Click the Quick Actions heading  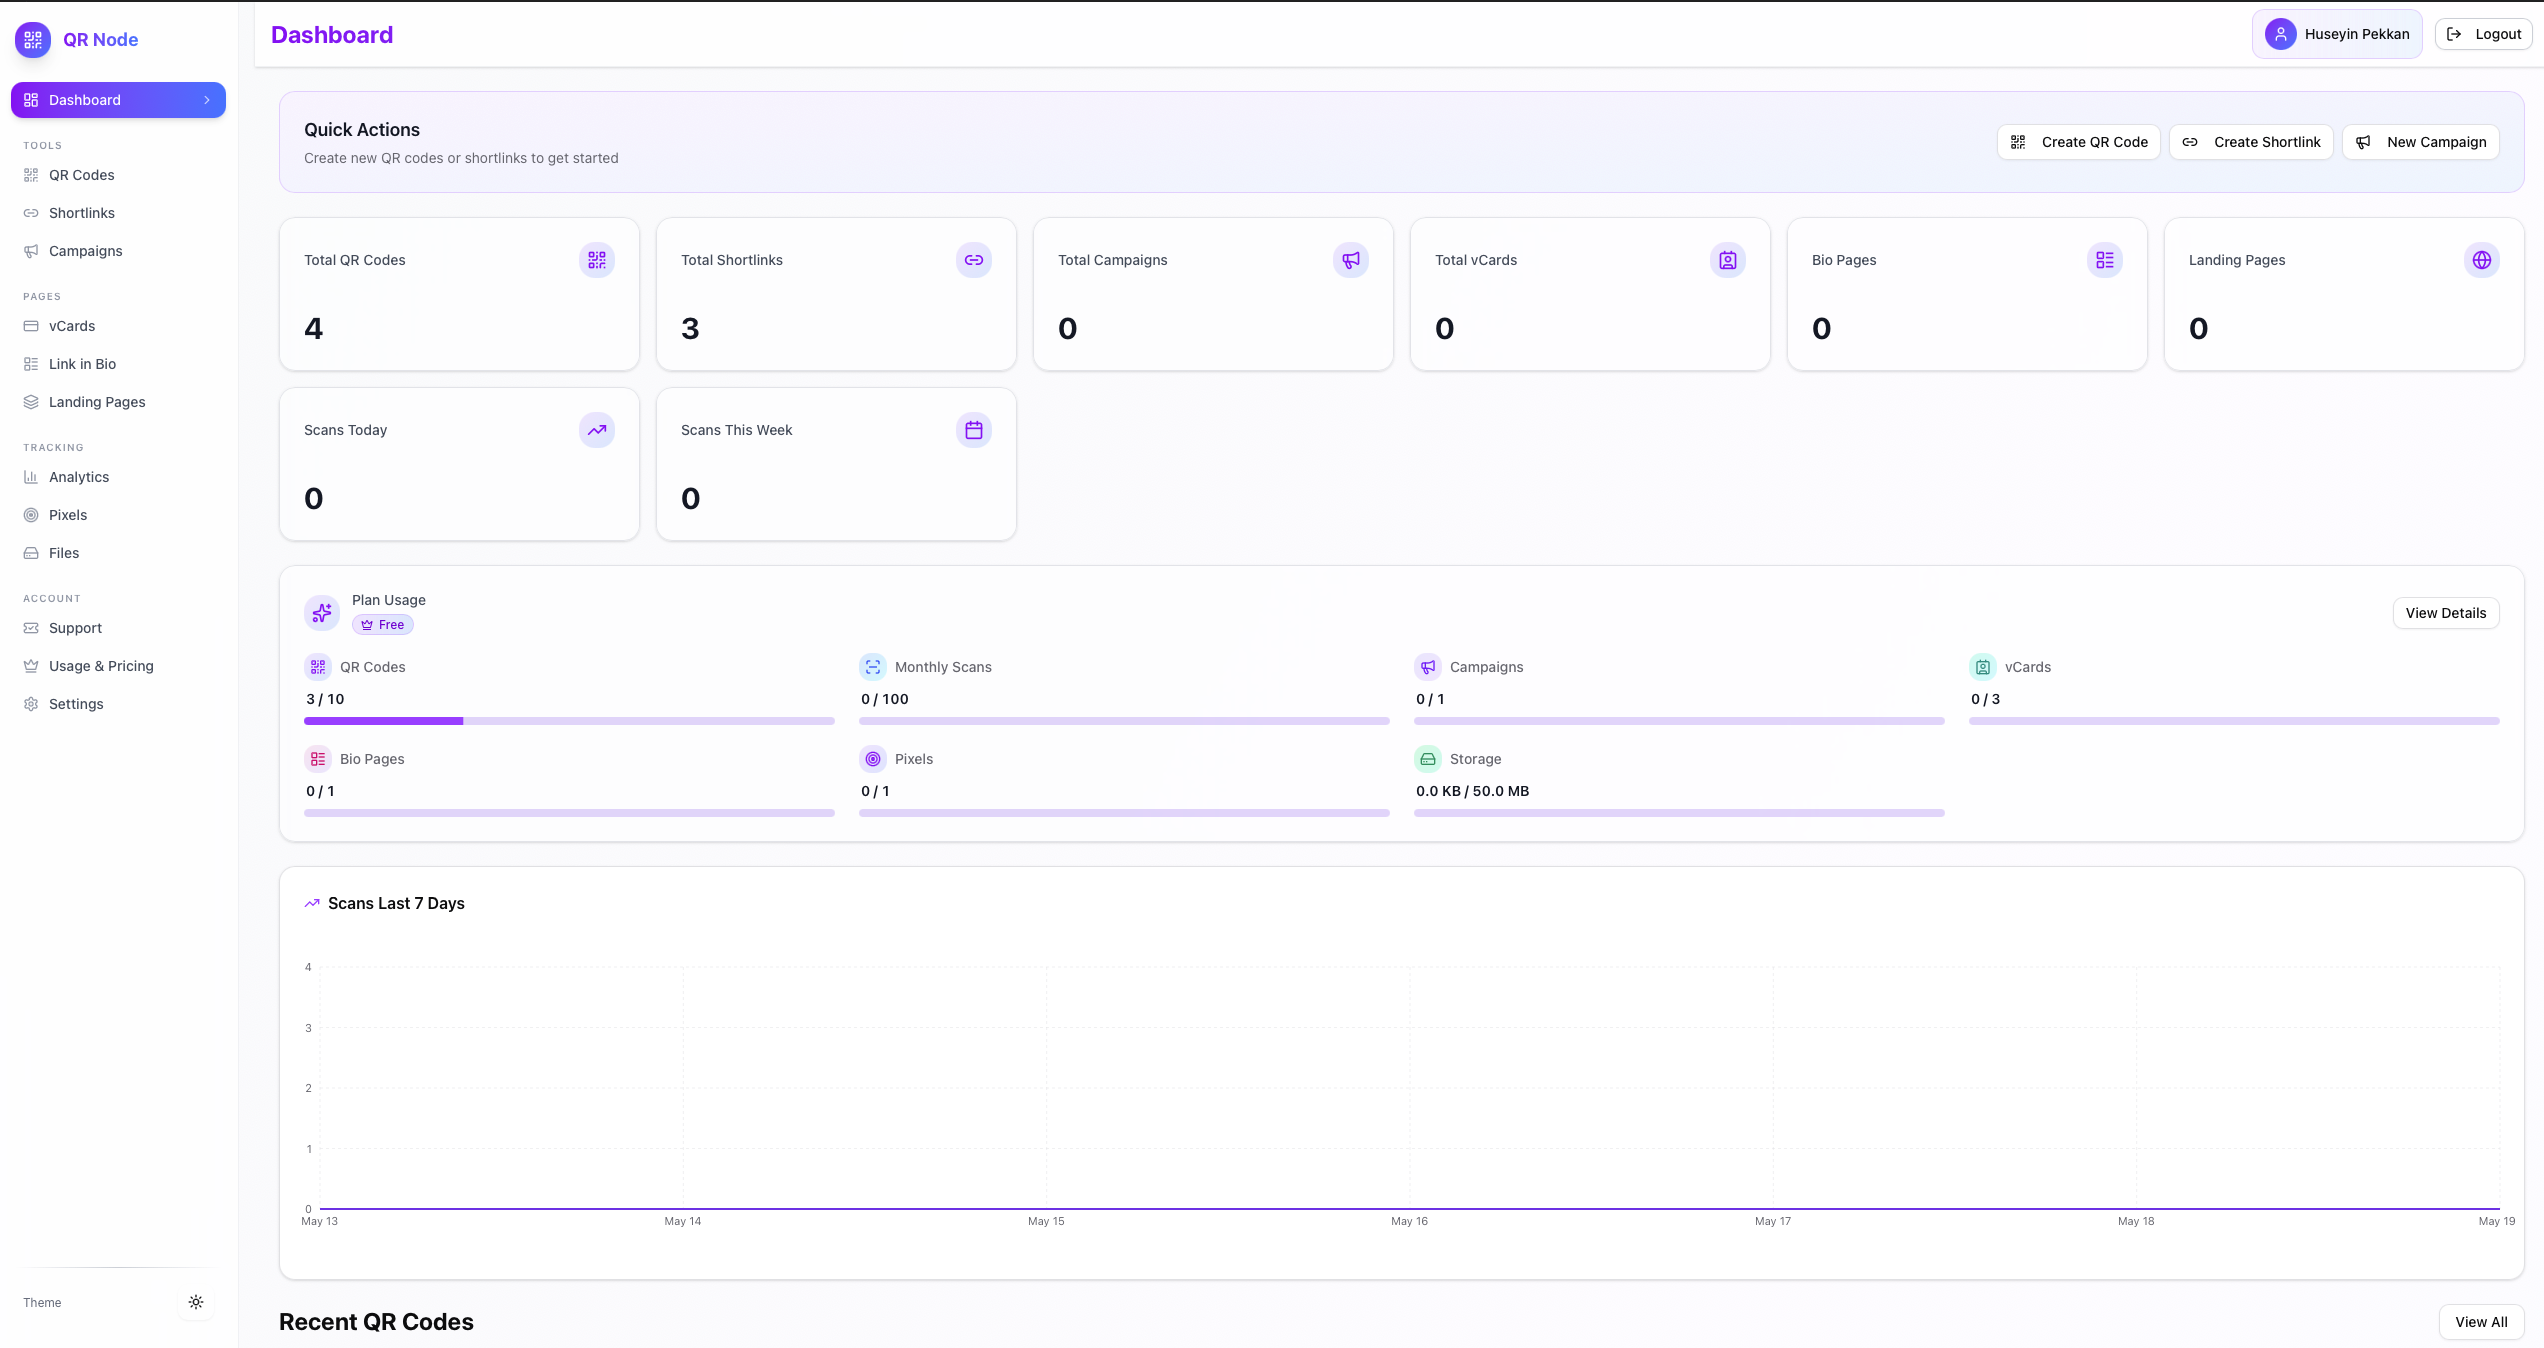[362, 130]
